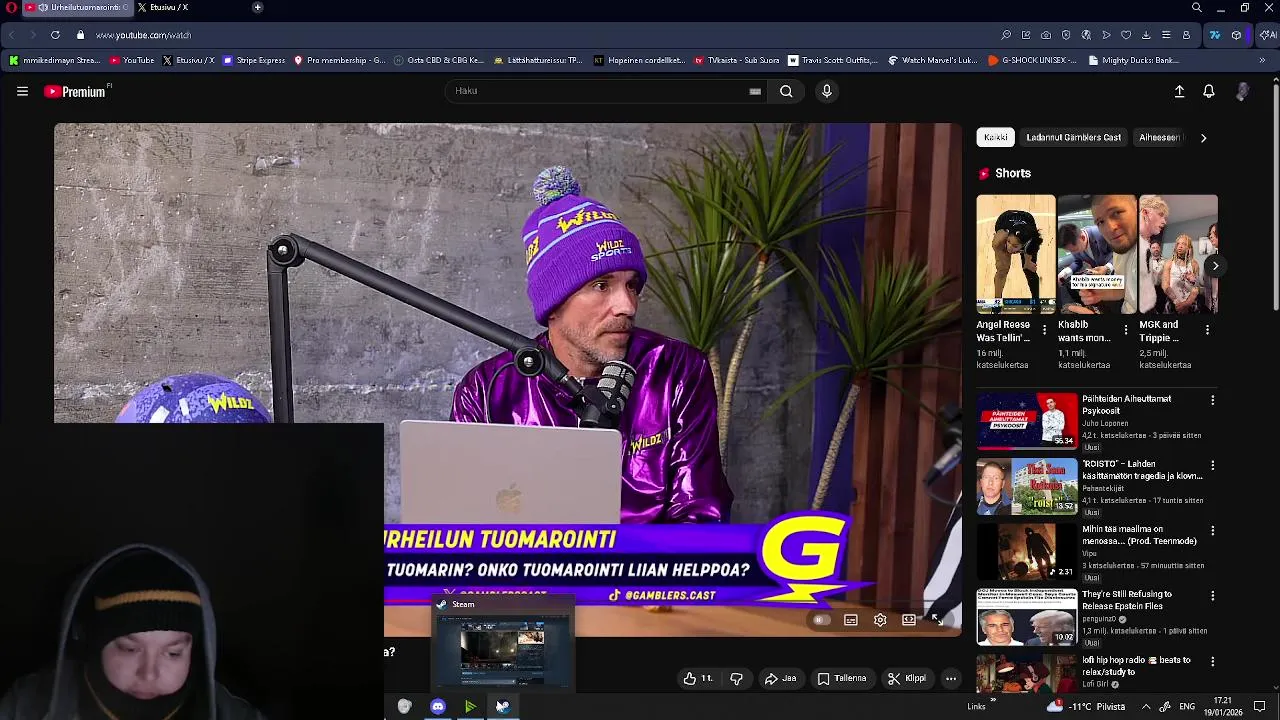Open options menu for Epstein Files video
The image size is (1280, 720).
(1213, 595)
